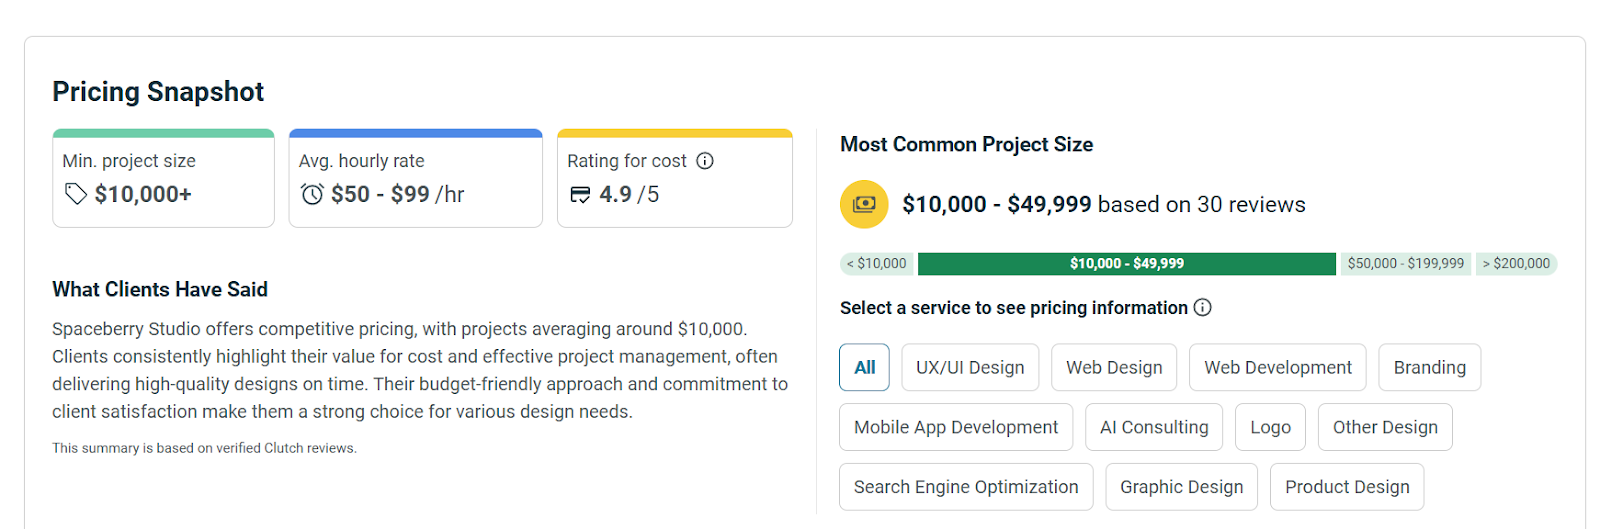
Task: Click the verified Clutch reviews summary note
Action: point(204,448)
